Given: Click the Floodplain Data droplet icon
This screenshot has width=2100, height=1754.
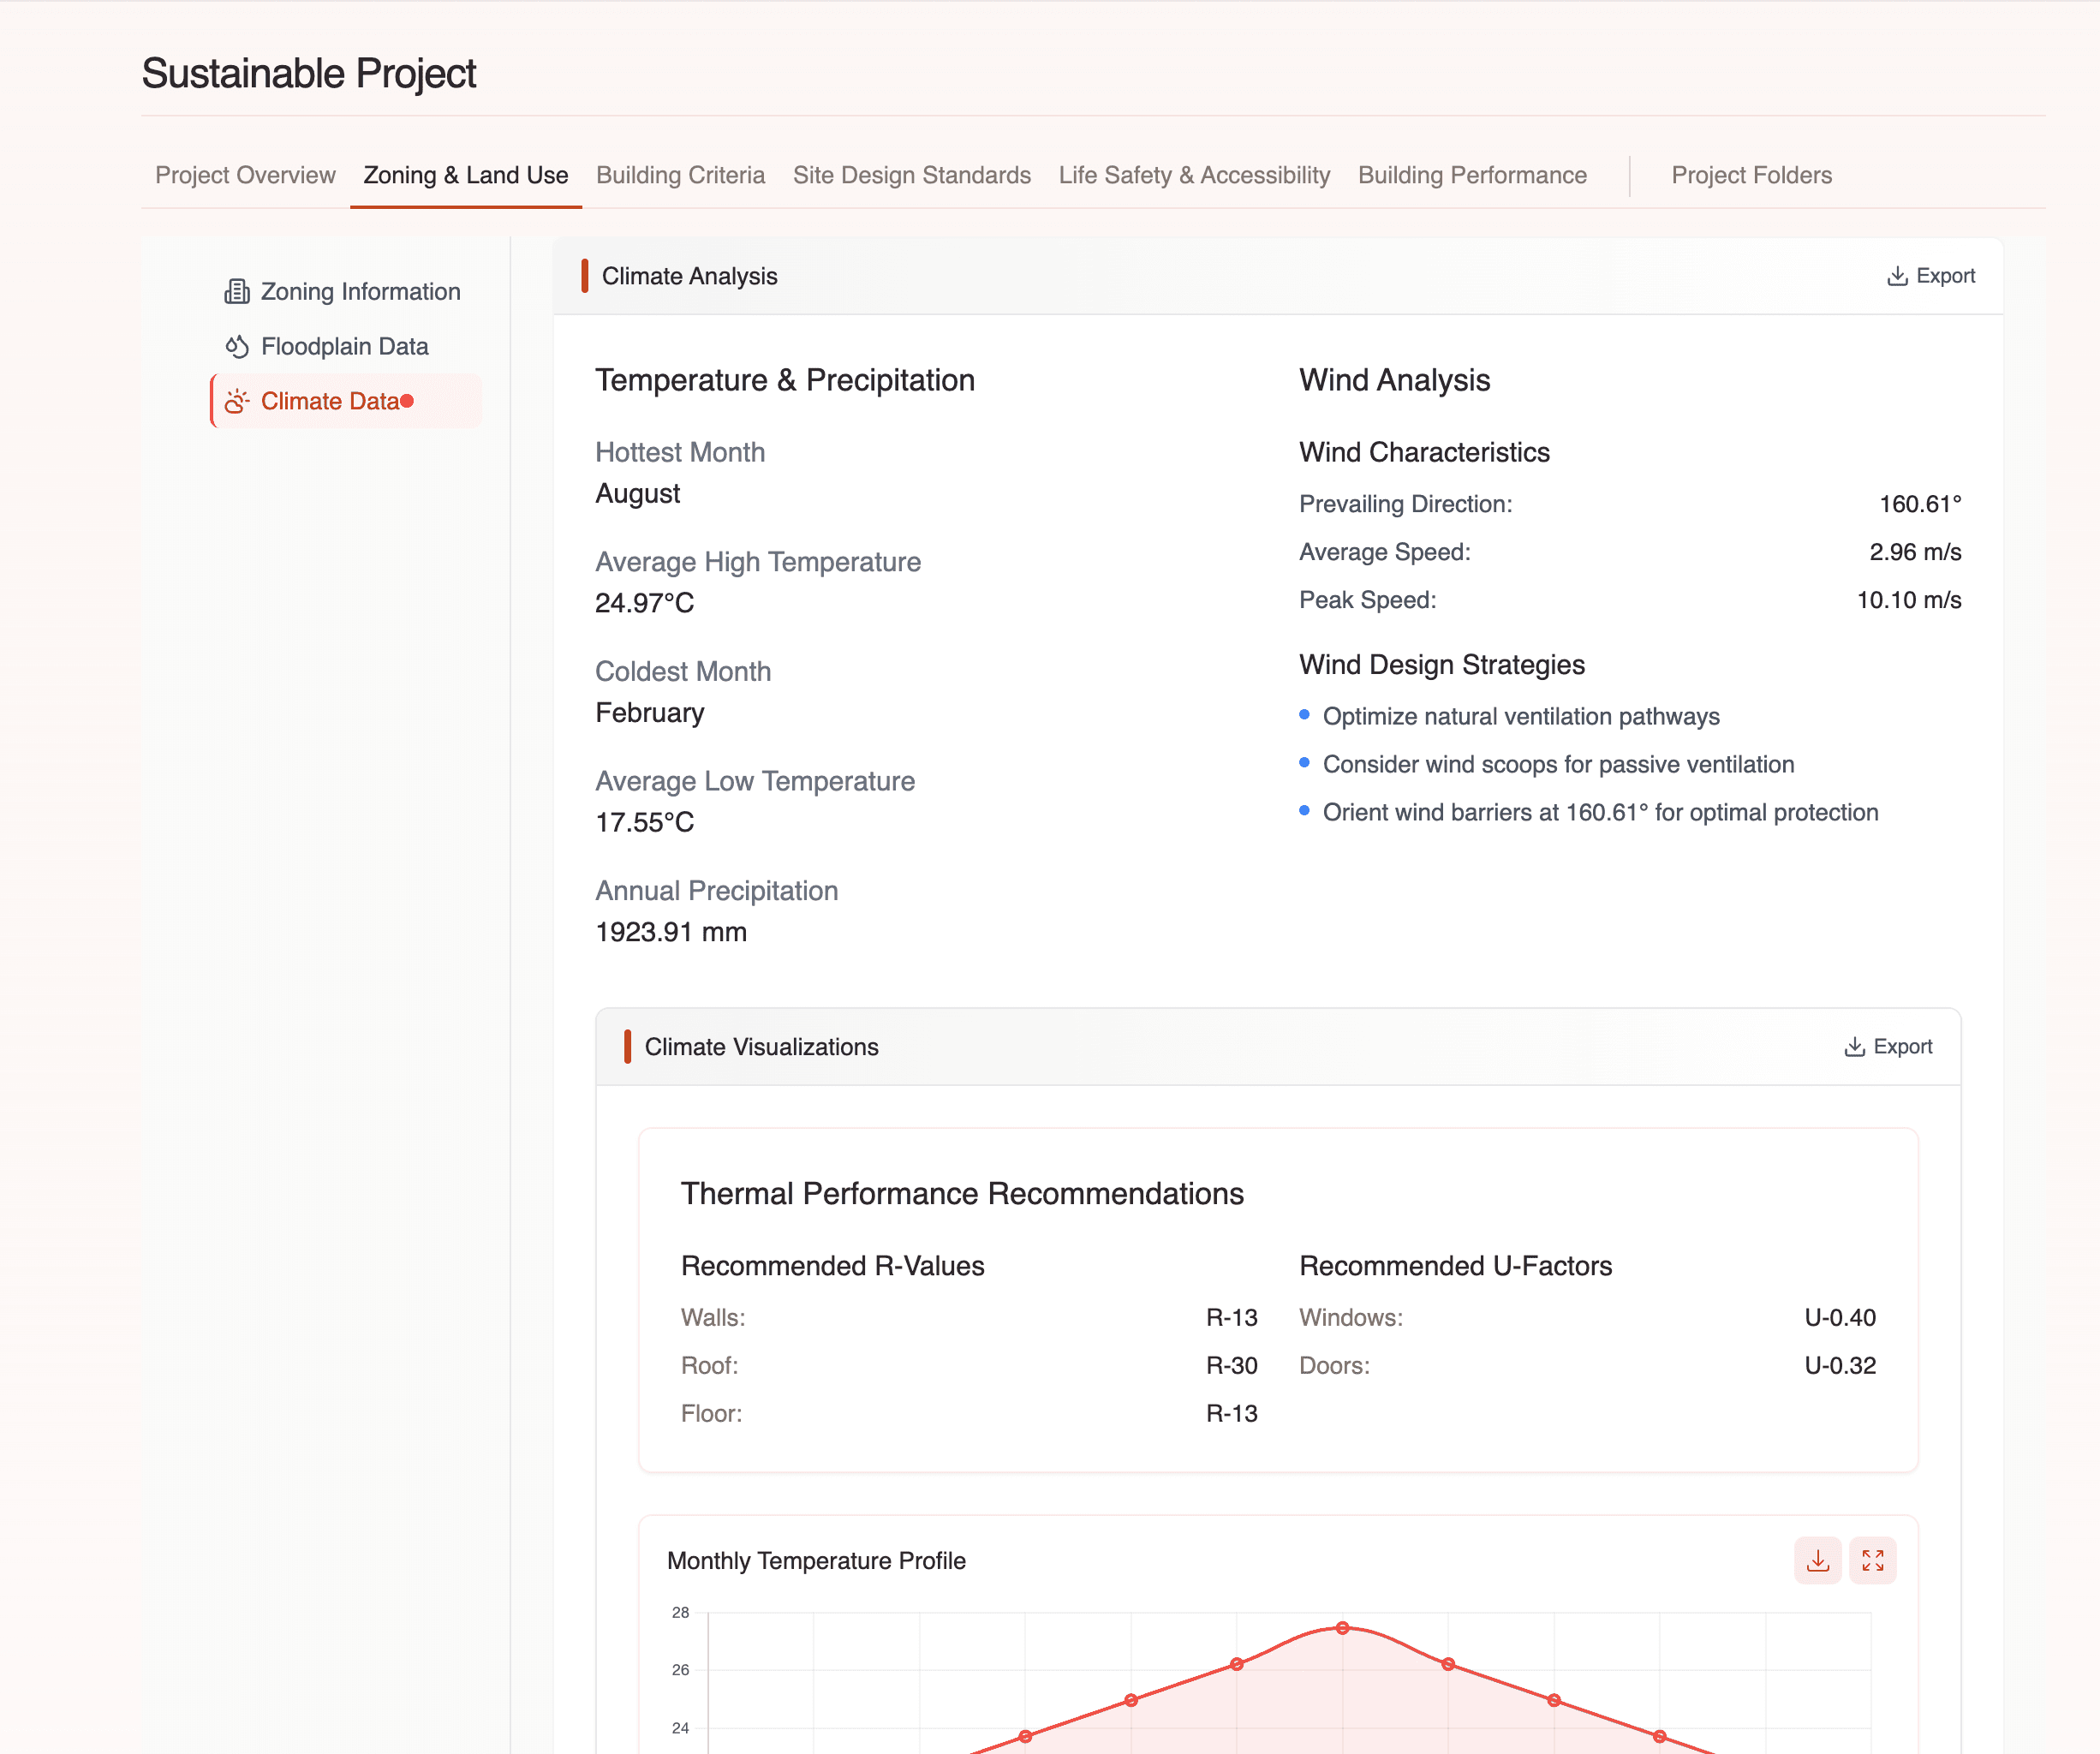Looking at the screenshot, I should 236,346.
